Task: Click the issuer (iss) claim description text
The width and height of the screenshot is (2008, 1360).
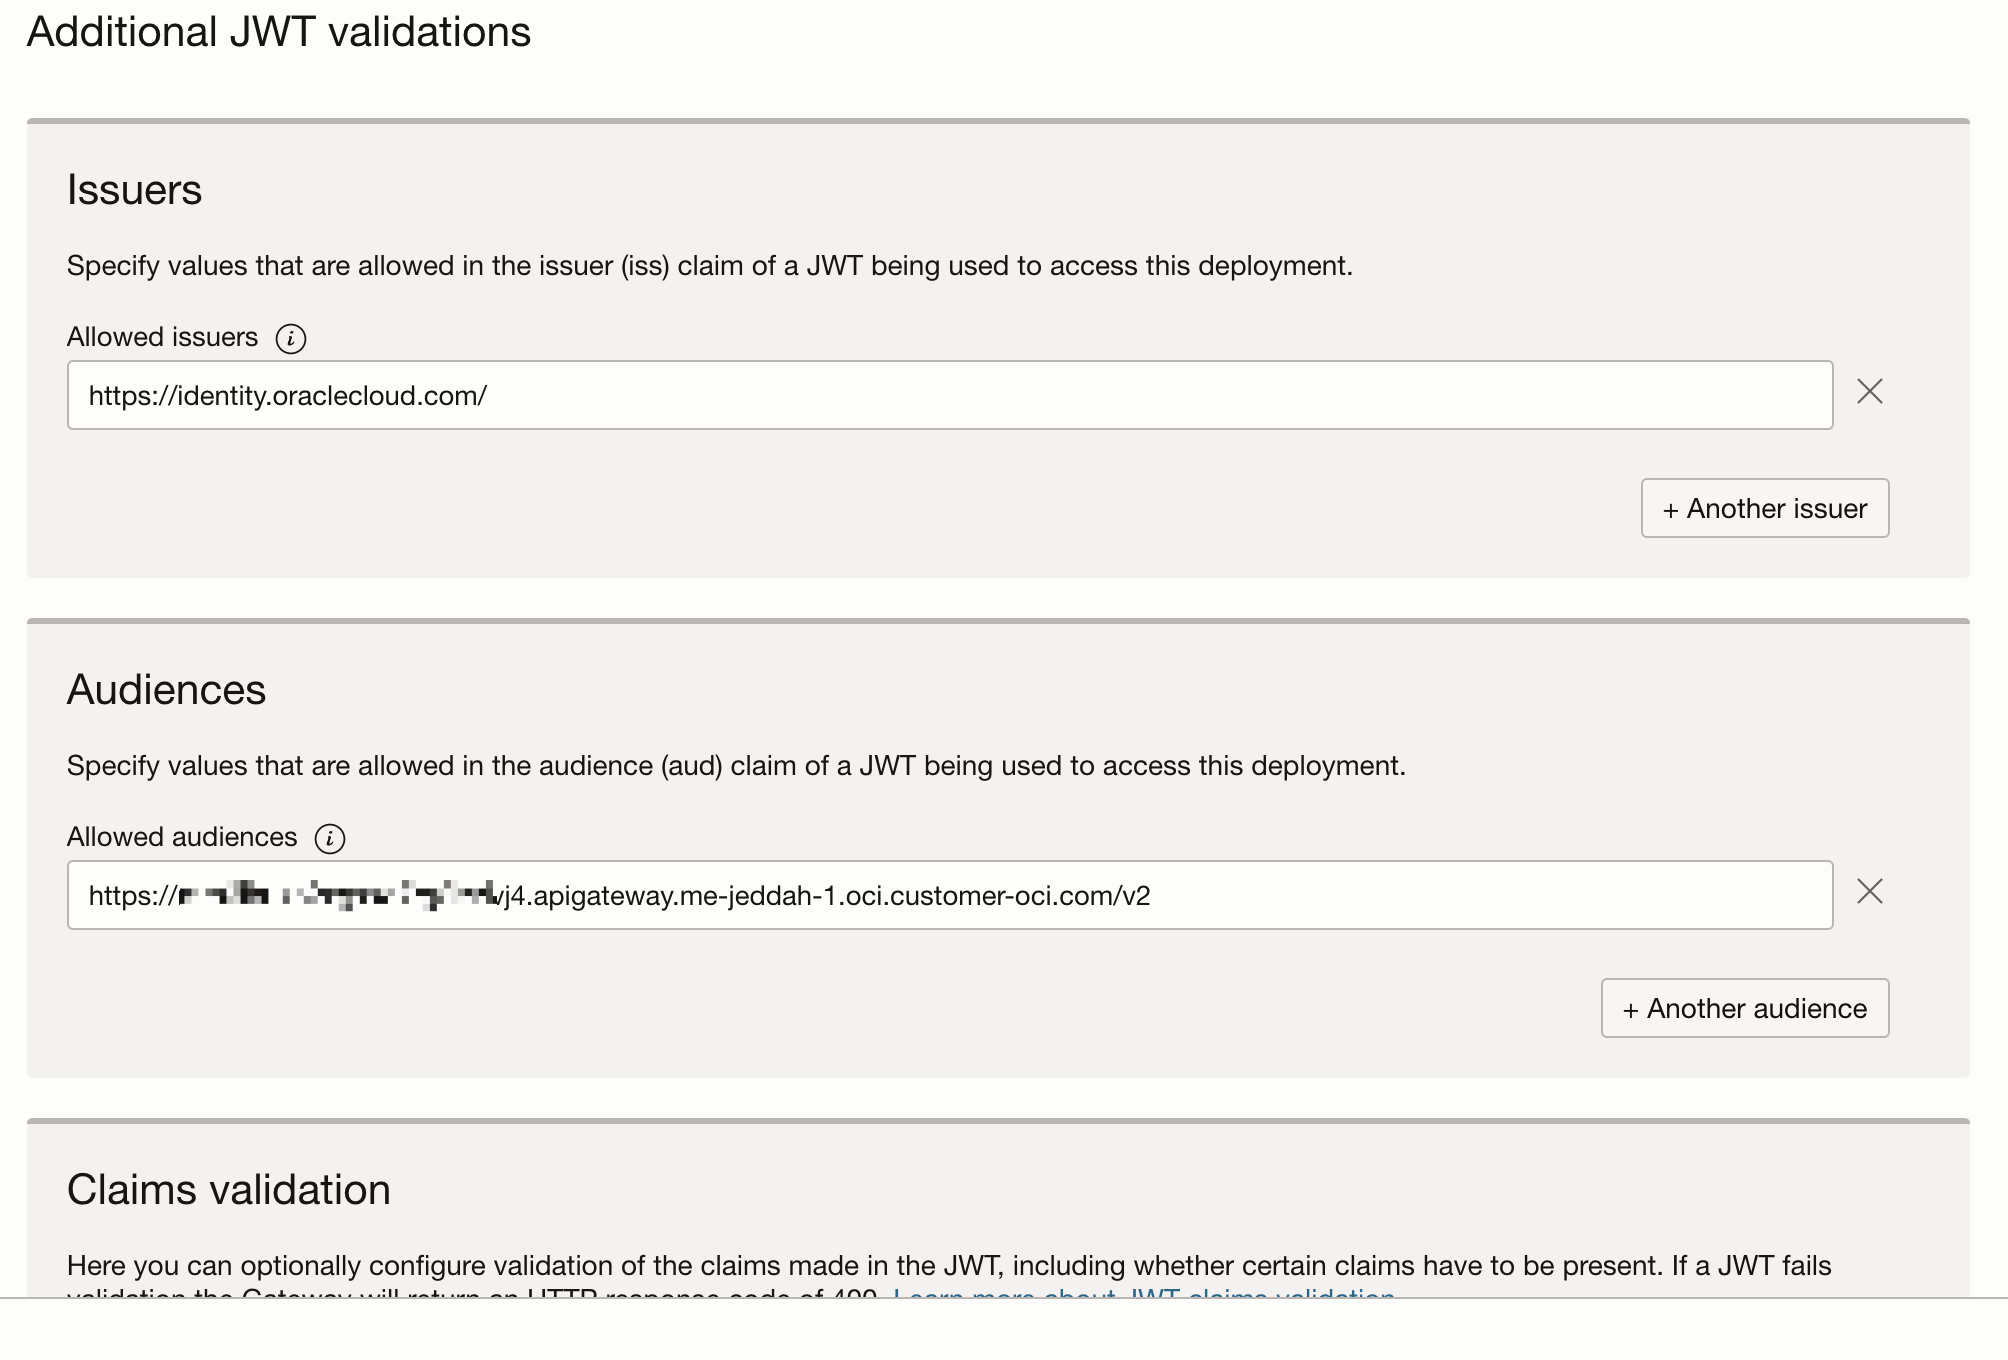Action: (708, 266)
